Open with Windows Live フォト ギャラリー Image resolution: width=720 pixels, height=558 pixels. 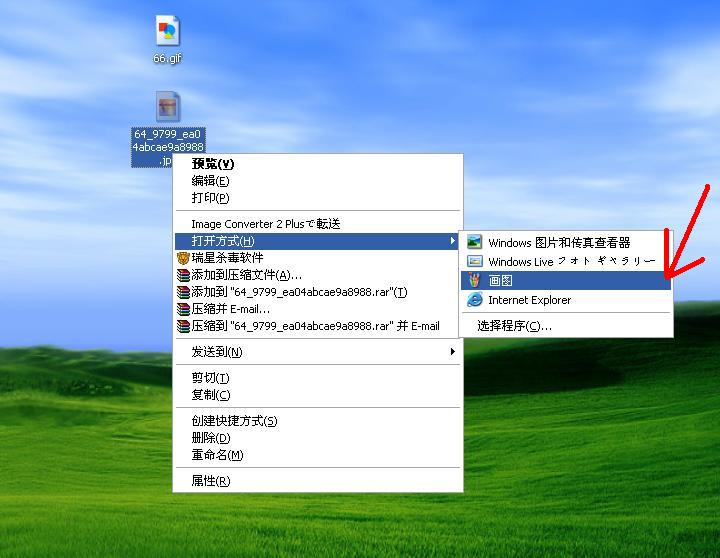tap(566, 261)
